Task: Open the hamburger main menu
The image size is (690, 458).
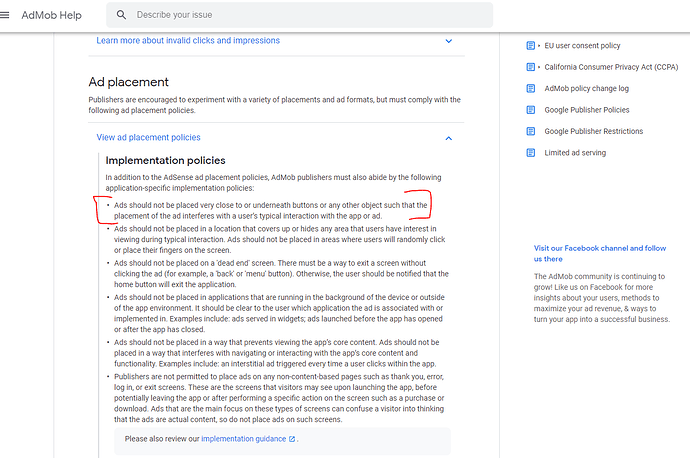Action: pyautogui.click(x=4, y=15)
